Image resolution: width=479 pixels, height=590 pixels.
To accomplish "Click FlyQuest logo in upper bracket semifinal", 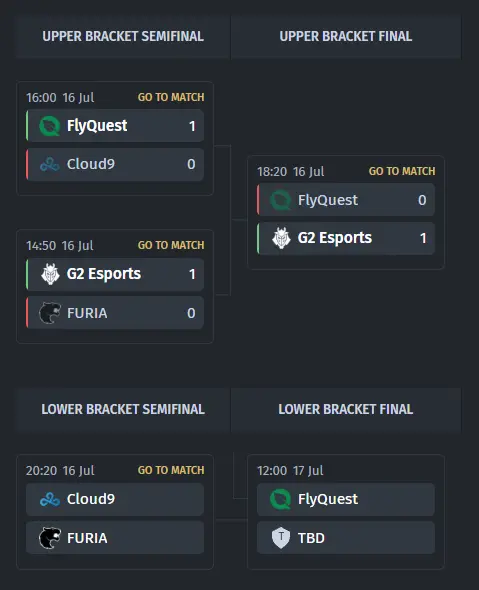I will pyautogui.click(x=49, y=126).
